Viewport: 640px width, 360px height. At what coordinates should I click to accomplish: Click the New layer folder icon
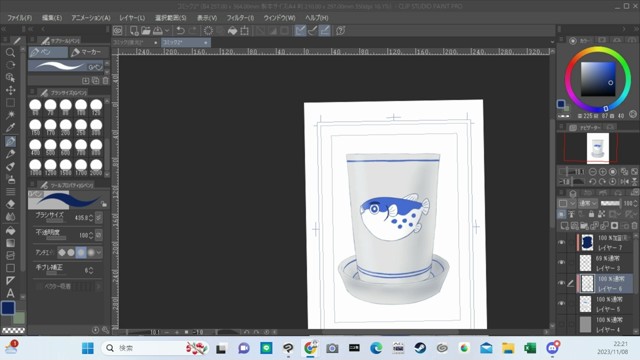point(584,225)
